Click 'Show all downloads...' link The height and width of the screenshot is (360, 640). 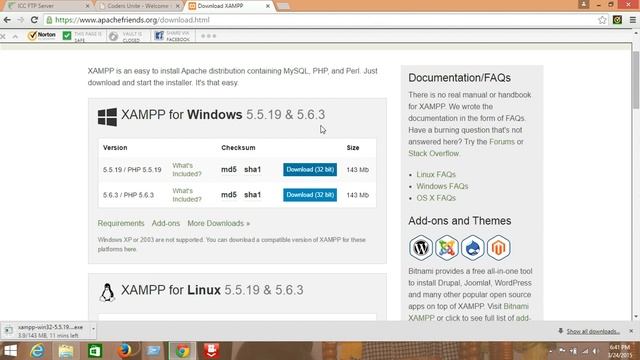[593, 331]
